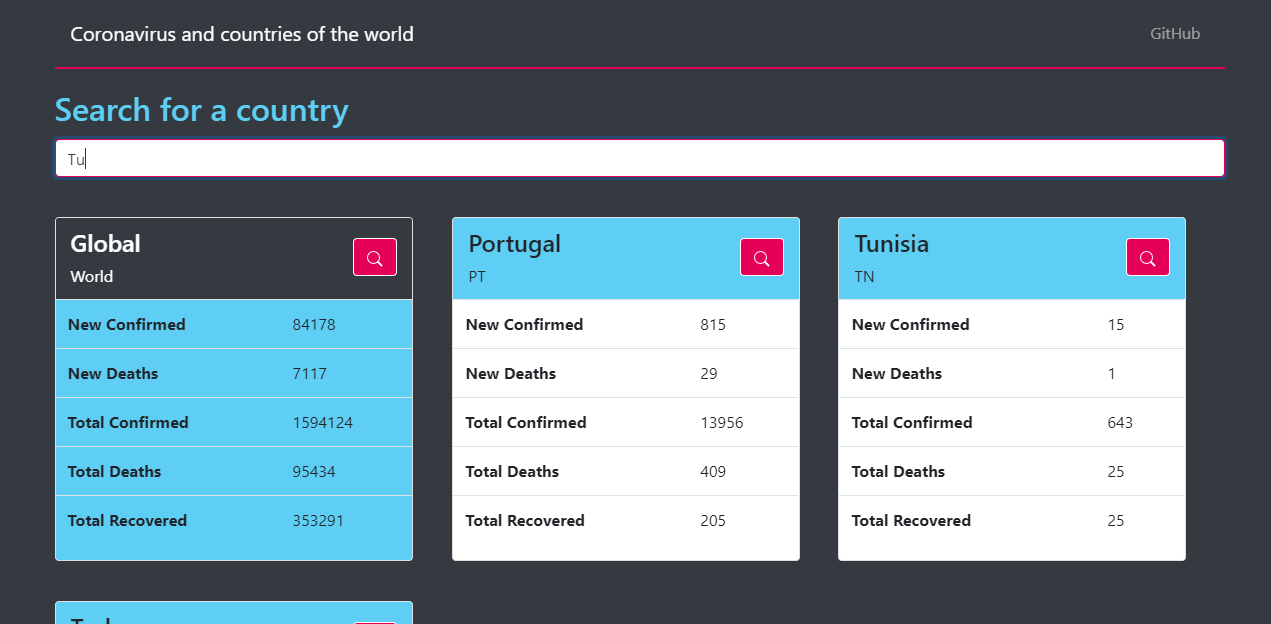Viewport: 1271px width, 624px height.
Task: Click Global Total Confirmed value 1594124
Action: [x=323, y=423]
